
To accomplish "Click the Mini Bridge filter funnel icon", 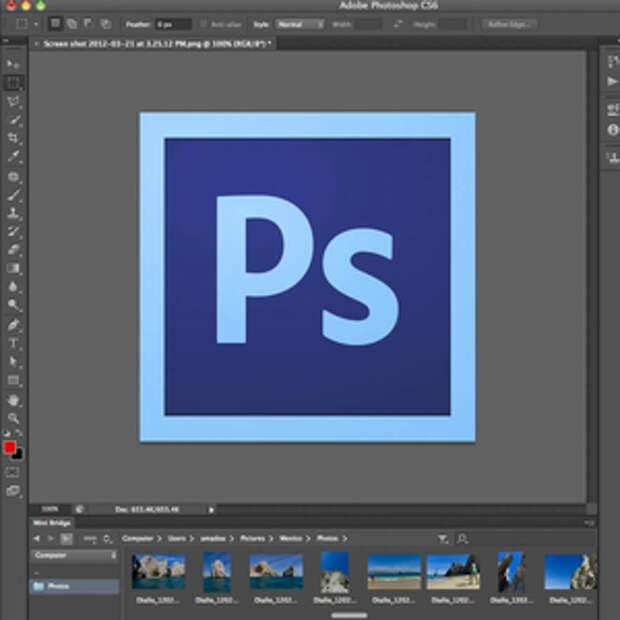I will click(x=443, y=539).
